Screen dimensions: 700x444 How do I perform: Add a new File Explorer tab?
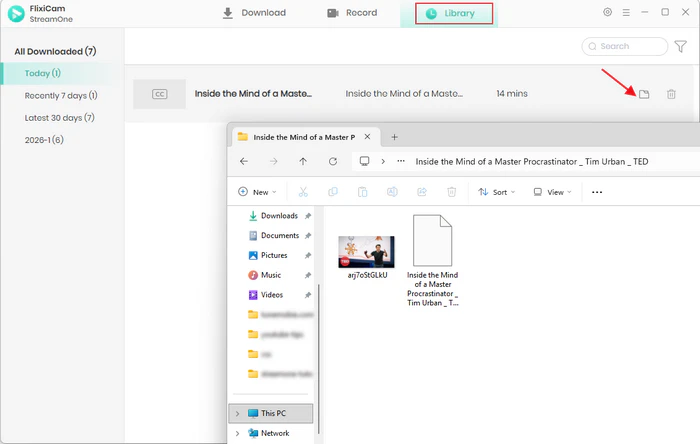coord(394,137)
